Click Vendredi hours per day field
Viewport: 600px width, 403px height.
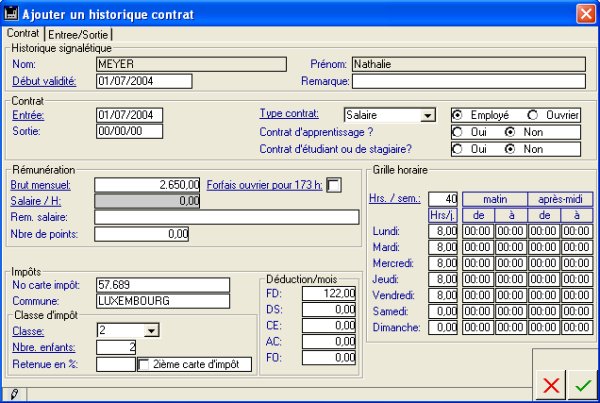(443, 295)
